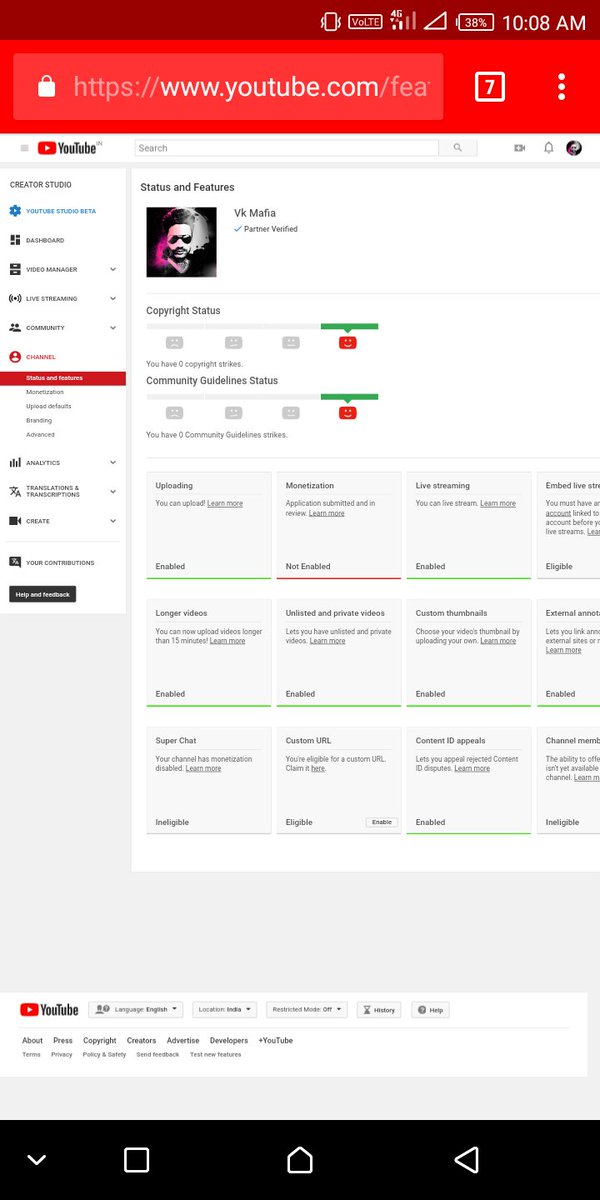Click the red smiley under Community Guidelines Status
The height and width of the screenshot is (1200, 600).
tap(348, 412)
